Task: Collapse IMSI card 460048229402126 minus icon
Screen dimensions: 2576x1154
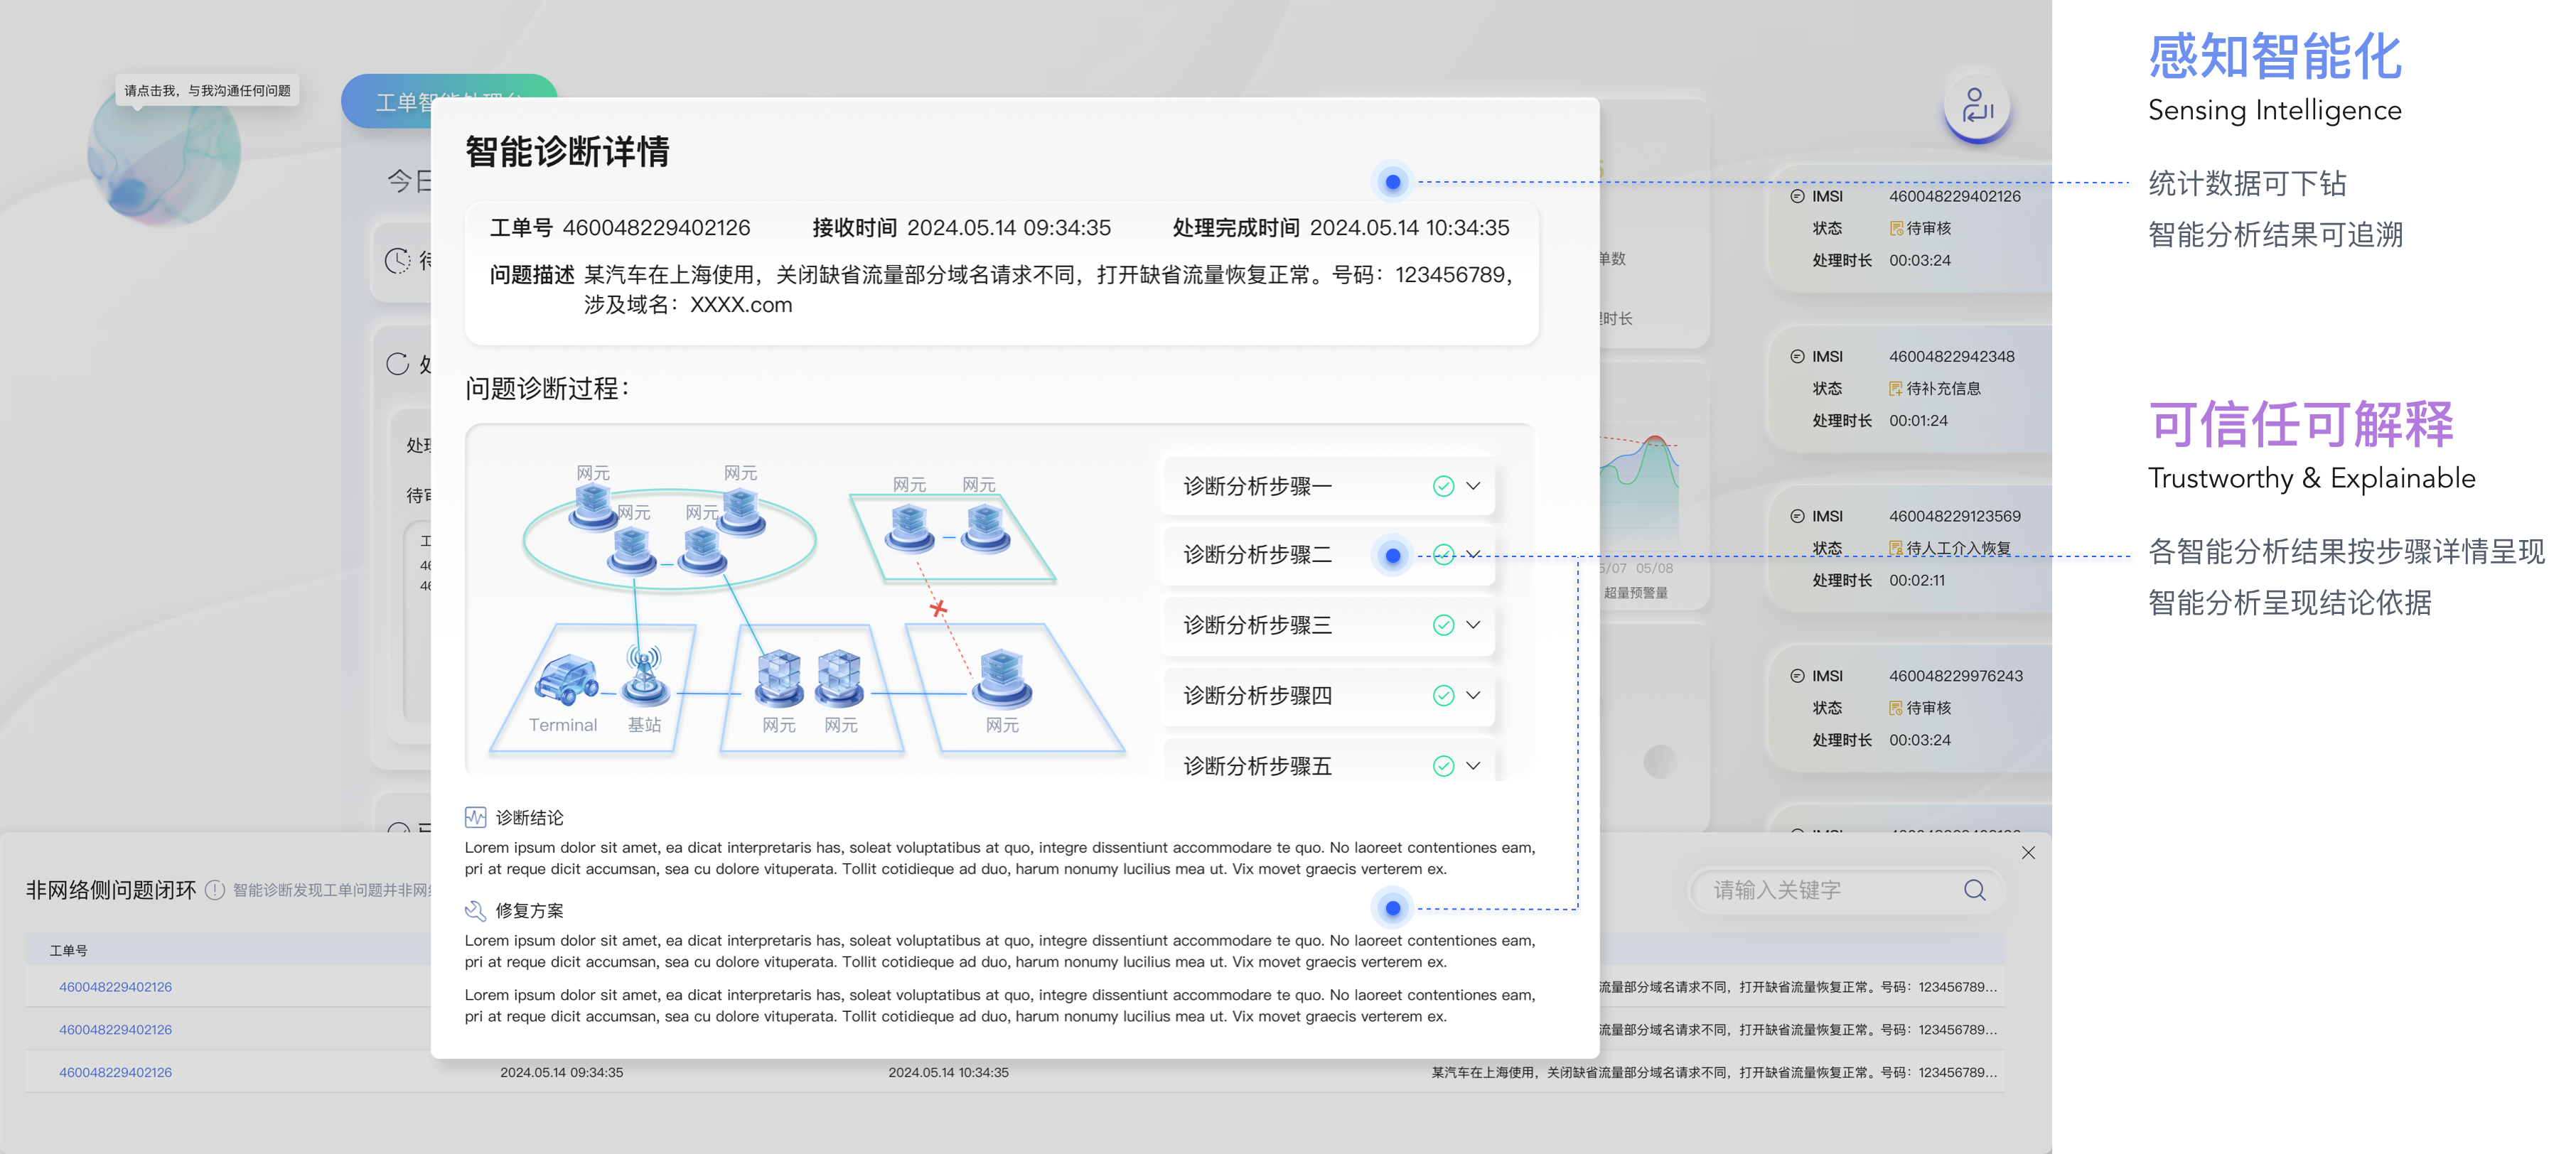Action: click(x=1797, y=196)
